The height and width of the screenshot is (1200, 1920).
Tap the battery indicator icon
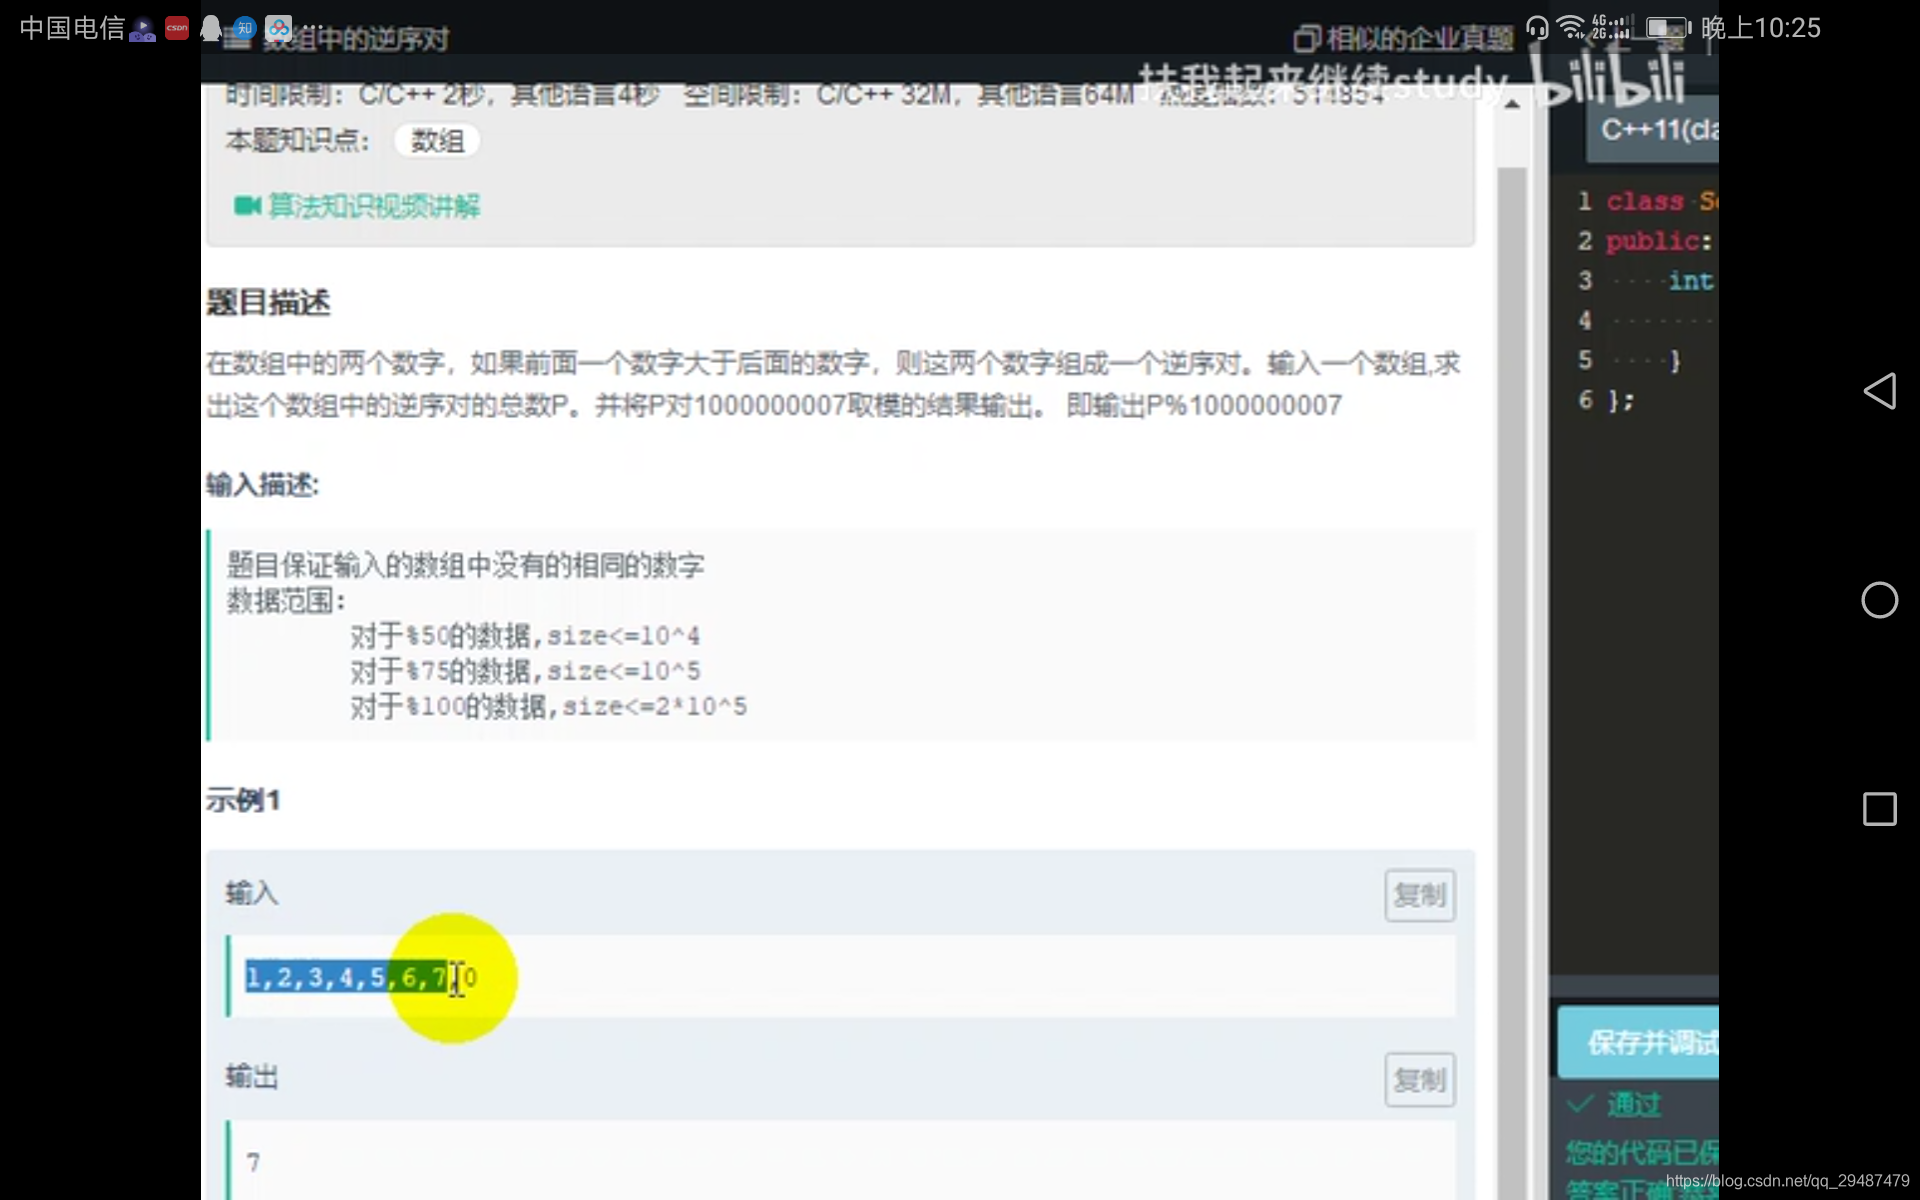(x=1668, y=28)
